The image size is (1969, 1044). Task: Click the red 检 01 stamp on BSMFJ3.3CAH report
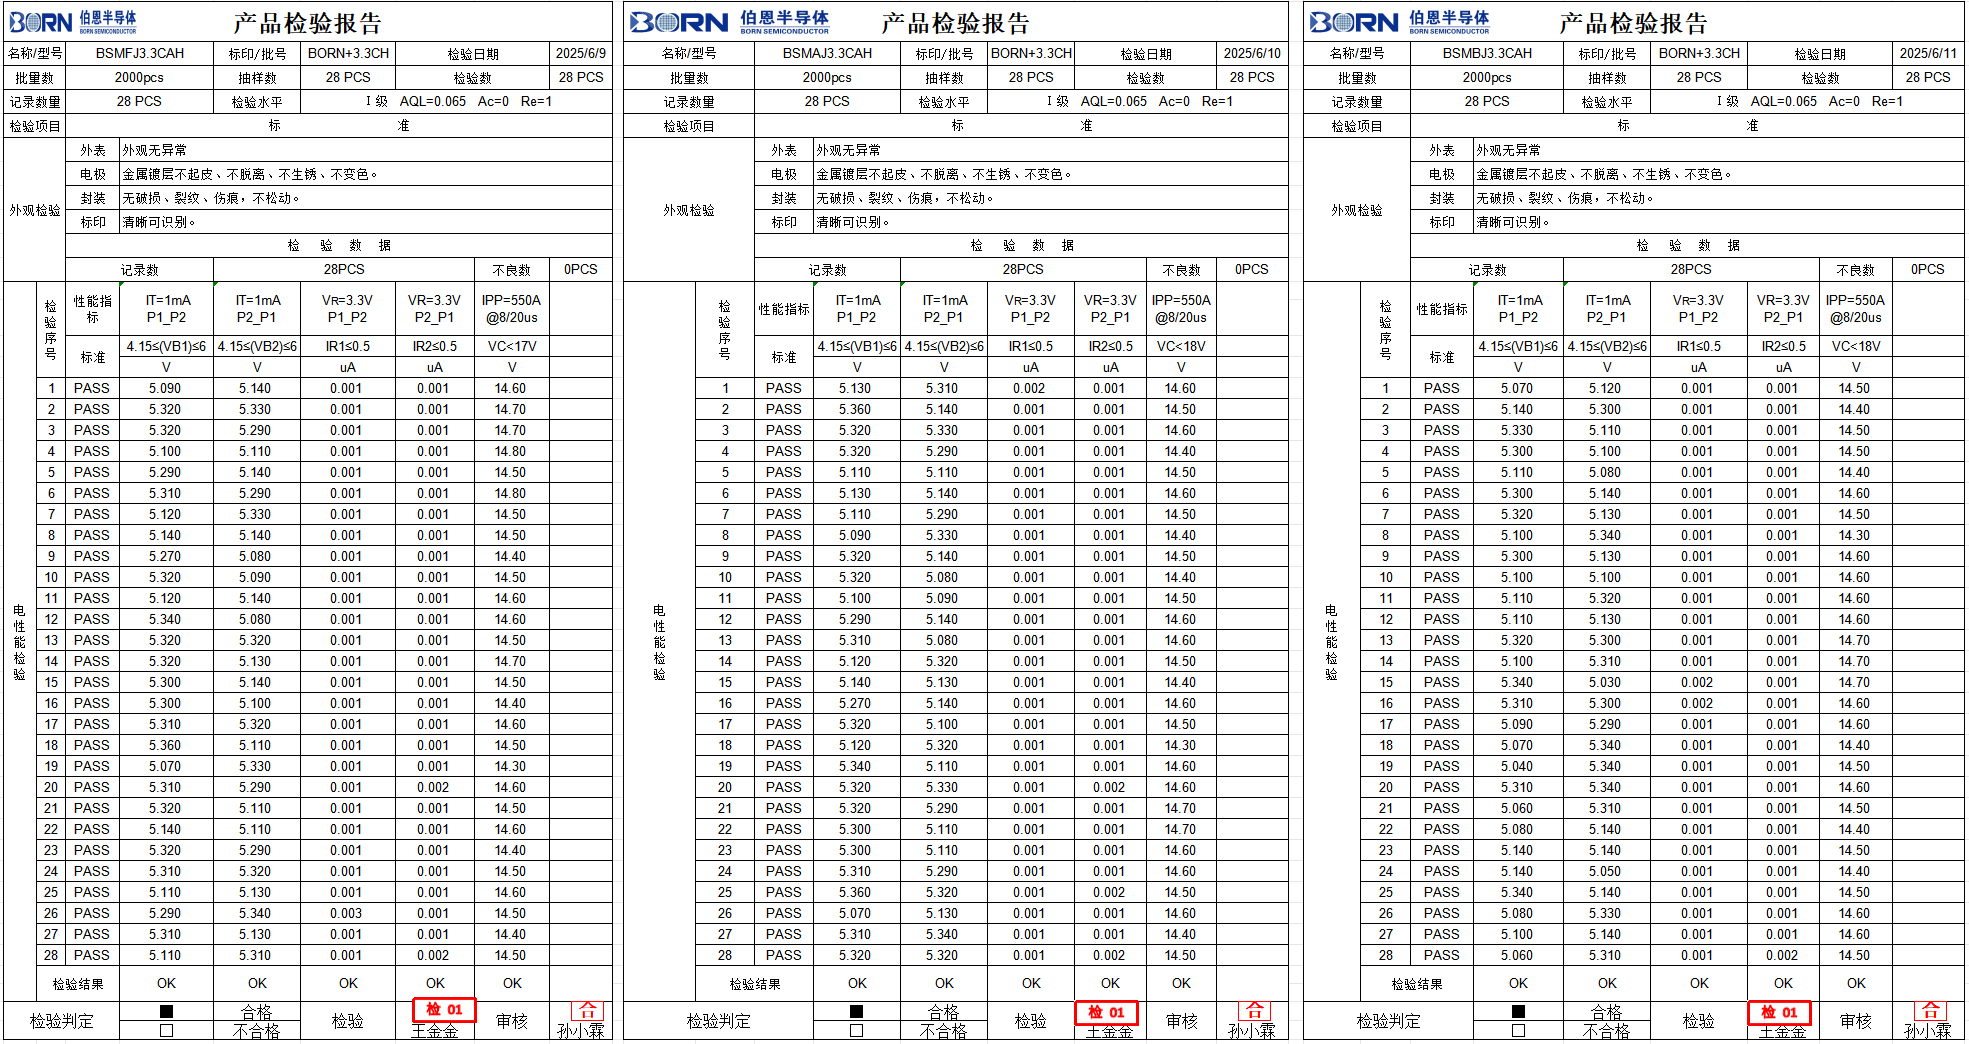tap(444, 1010)
